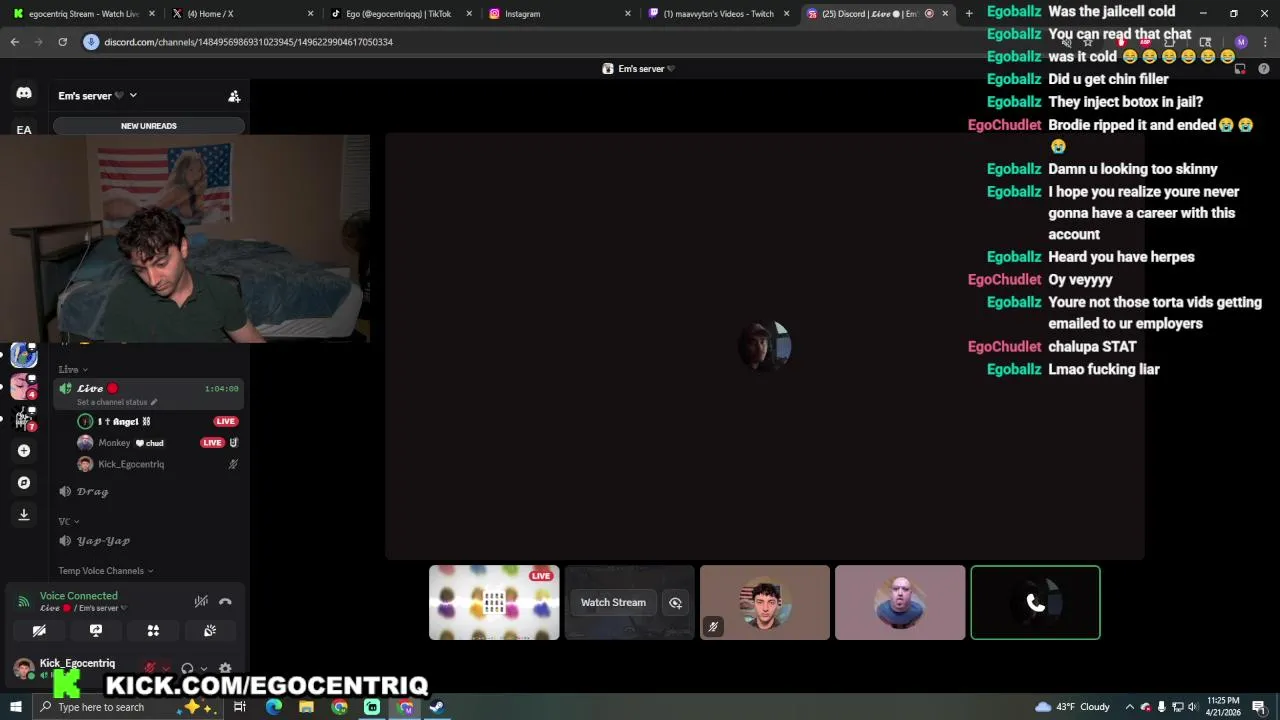
Task: Collapse the VC channel category
Action: tap(69, 521)
